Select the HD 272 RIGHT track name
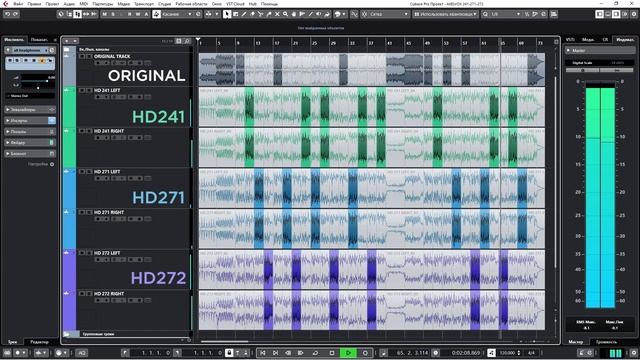The image size is (640, 360). click(x=109, y=293)
